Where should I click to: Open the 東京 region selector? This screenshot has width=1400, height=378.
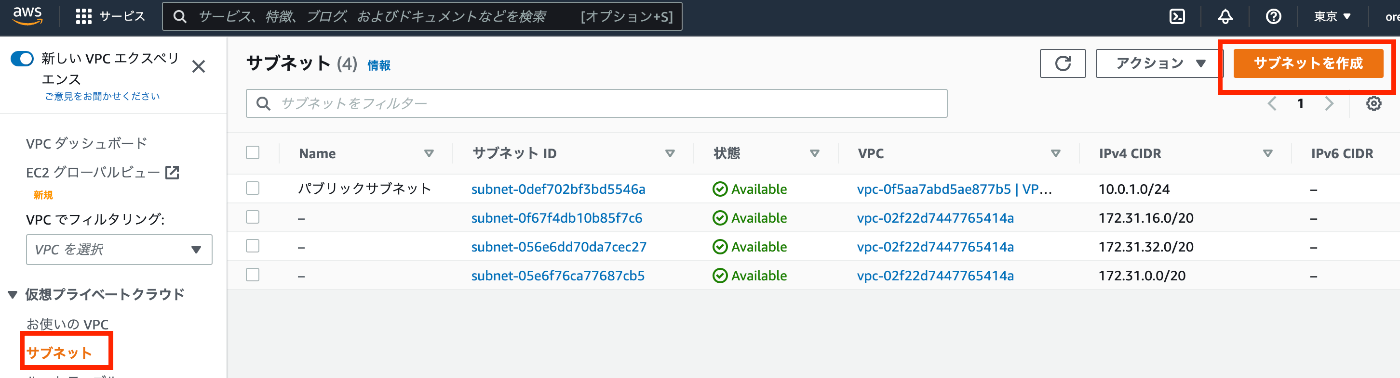[x=1332, y=17]
